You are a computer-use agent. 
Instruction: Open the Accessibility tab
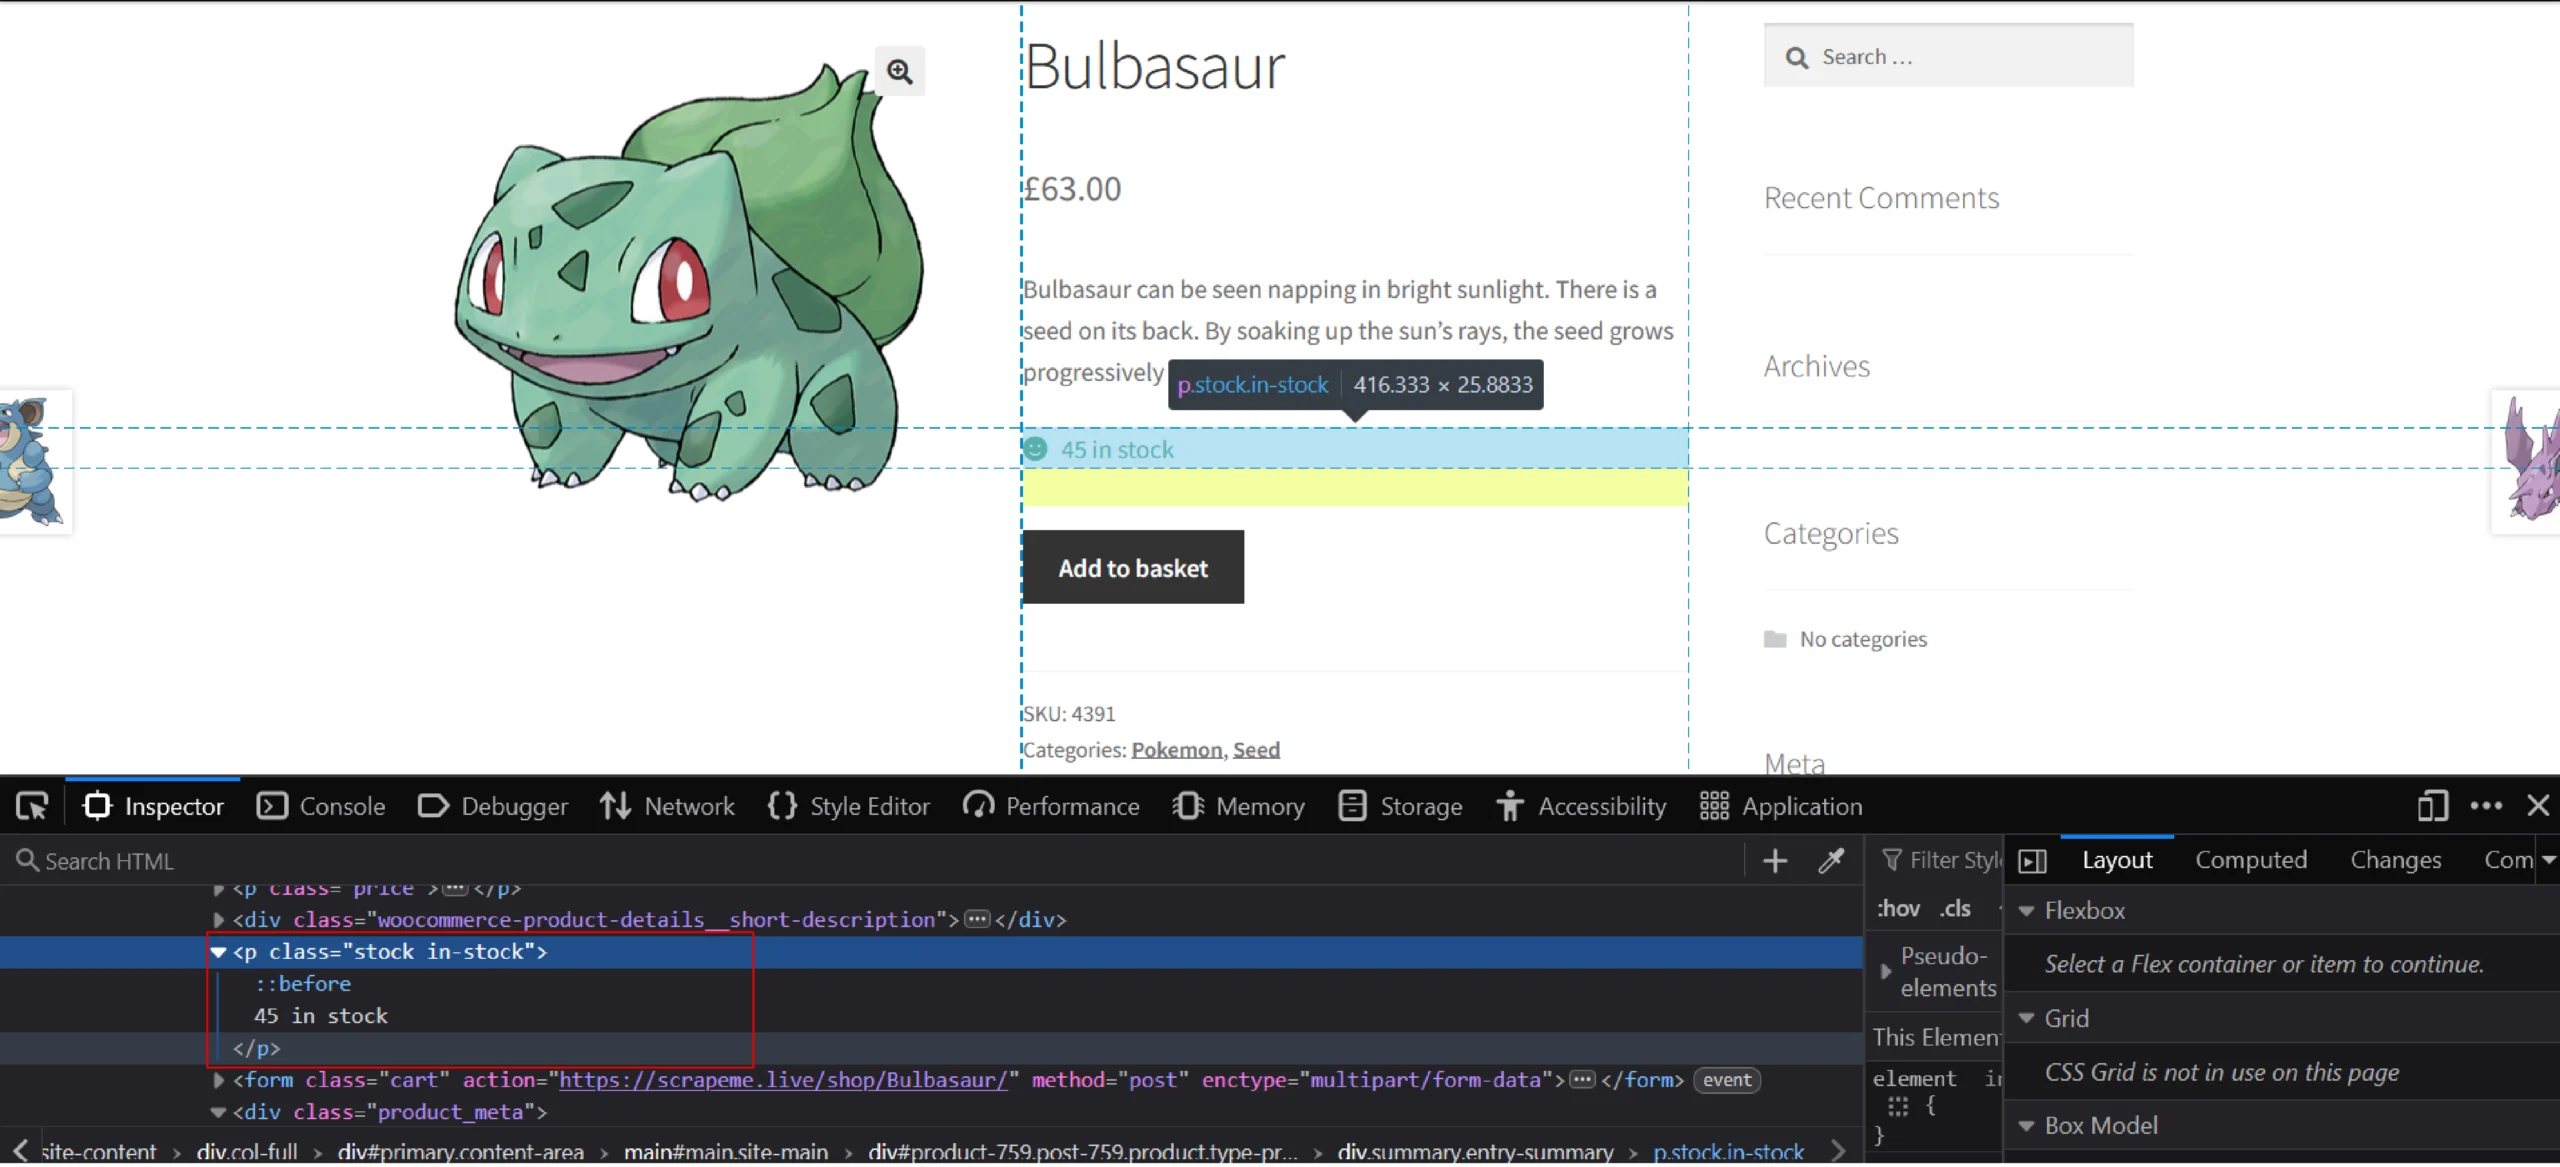(1582, 806)
